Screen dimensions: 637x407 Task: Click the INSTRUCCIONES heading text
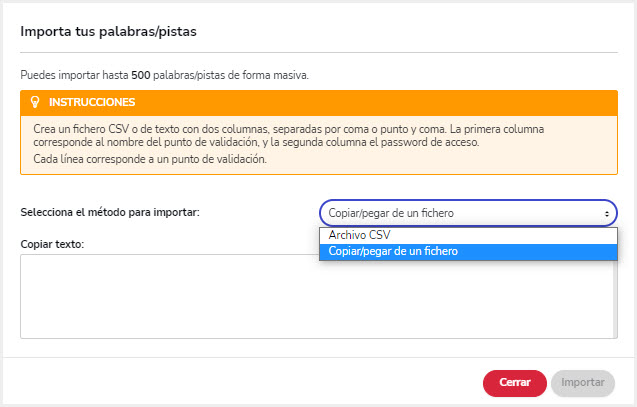click(92, 102)
